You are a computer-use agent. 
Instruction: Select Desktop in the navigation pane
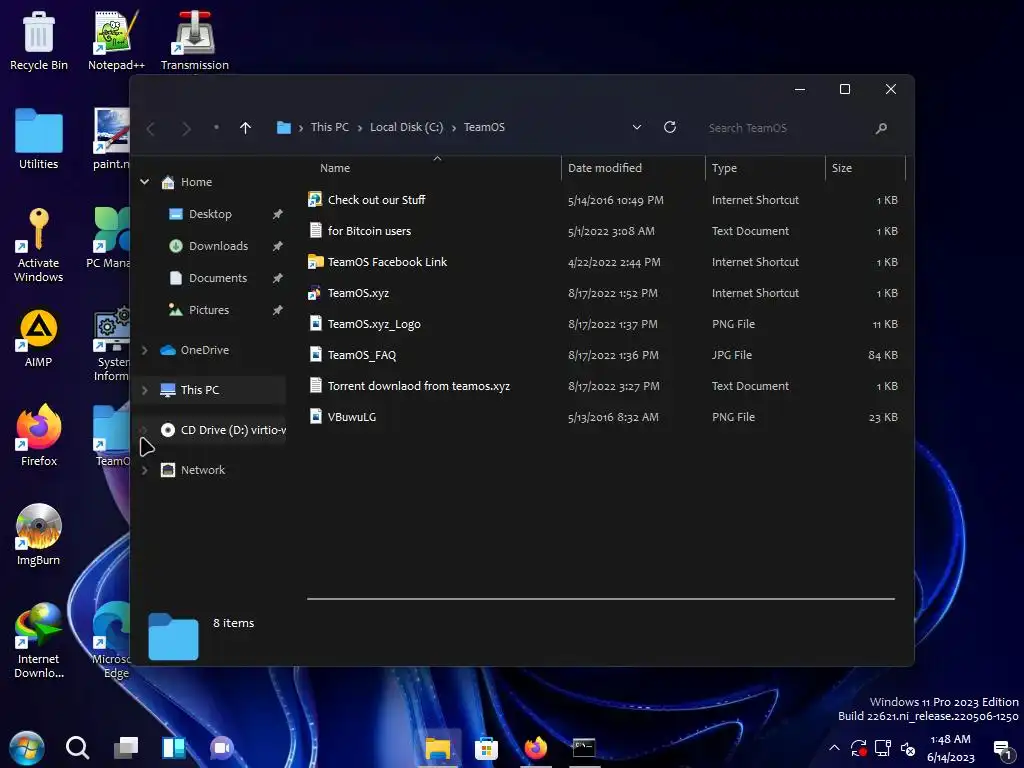(x=210, y=214)
